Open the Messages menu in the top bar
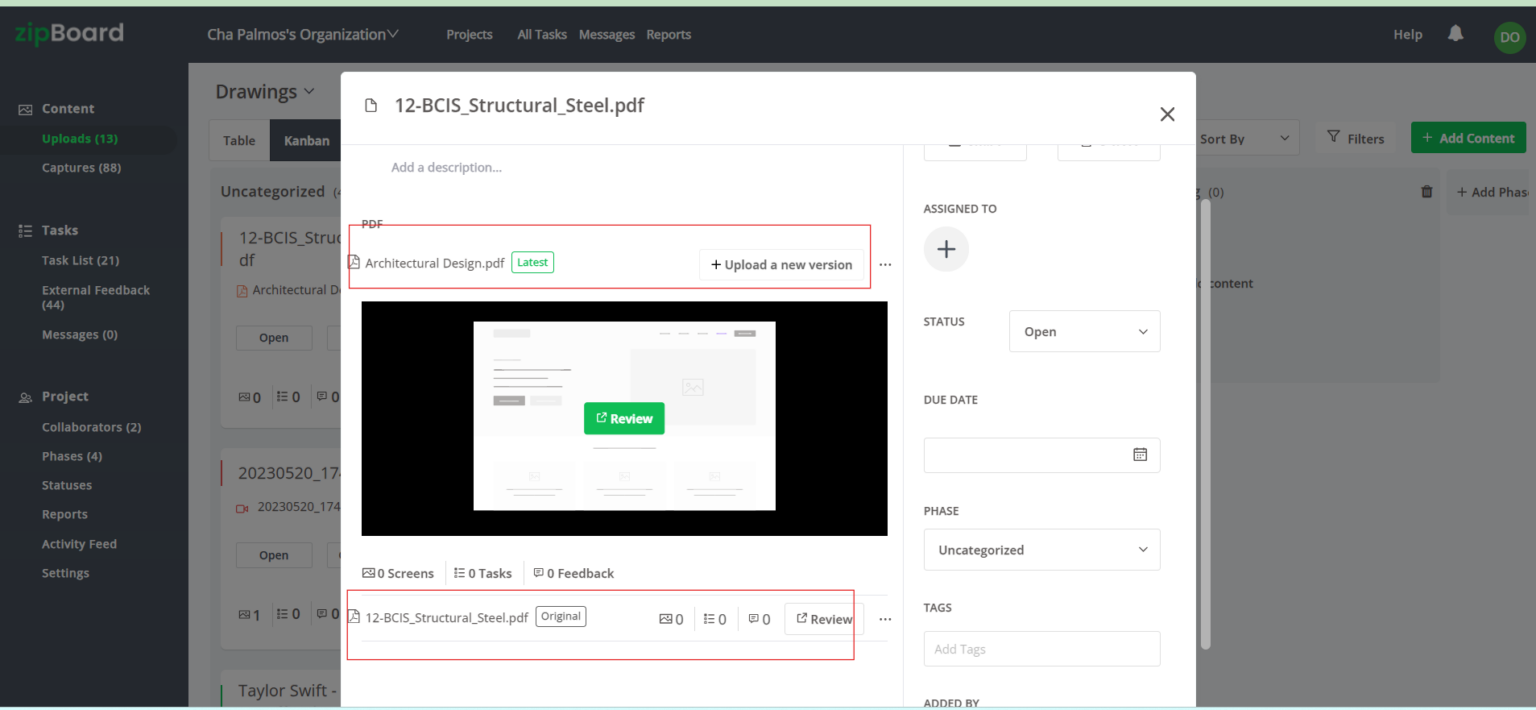Image resolution: width=1536 pixels, height=710 pixels. click(606, 33)
